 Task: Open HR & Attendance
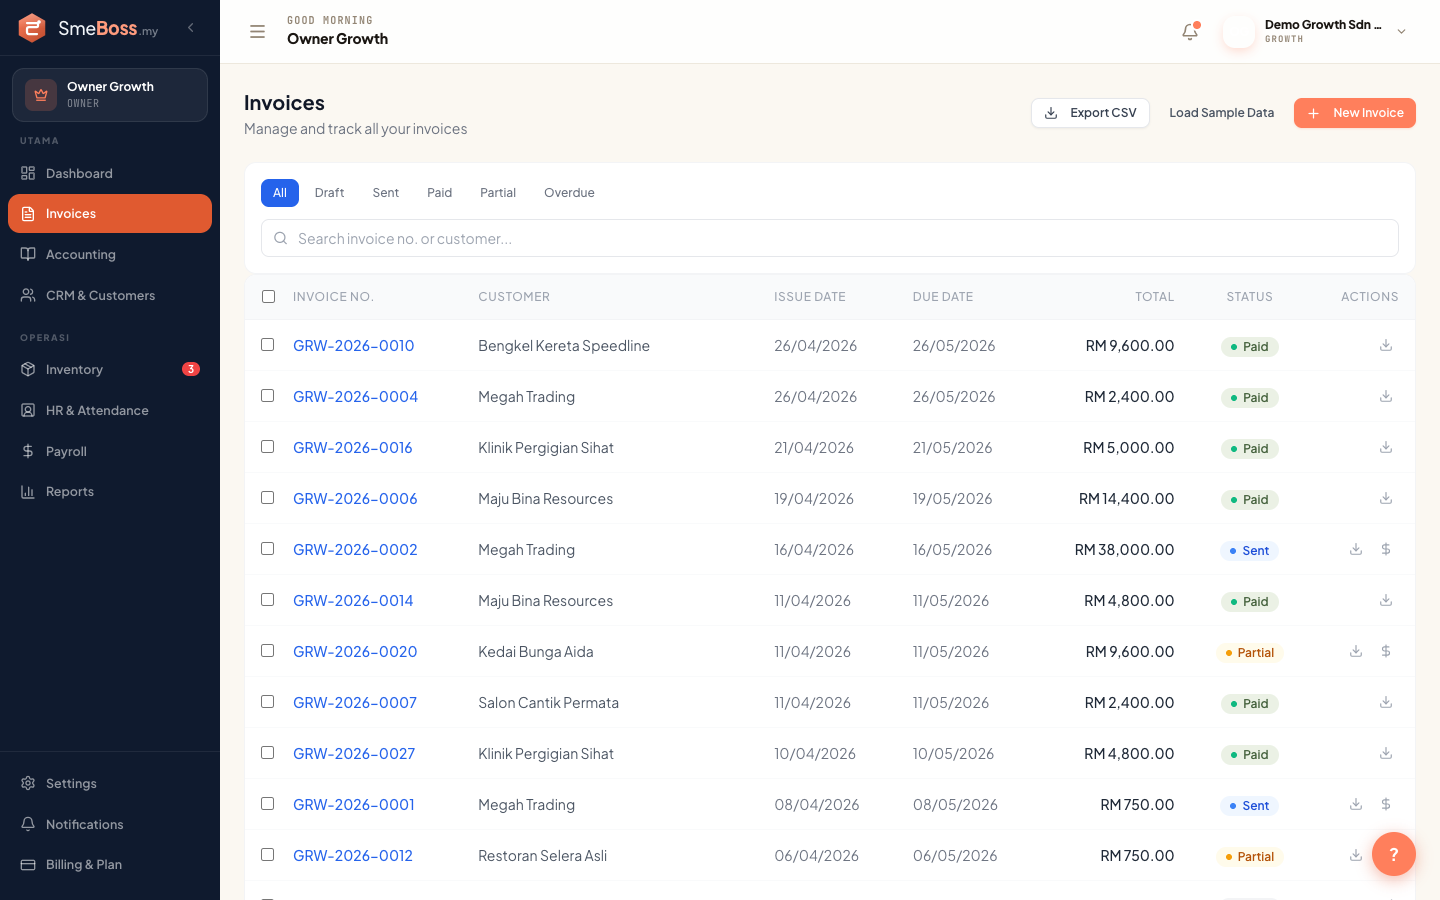110,410
